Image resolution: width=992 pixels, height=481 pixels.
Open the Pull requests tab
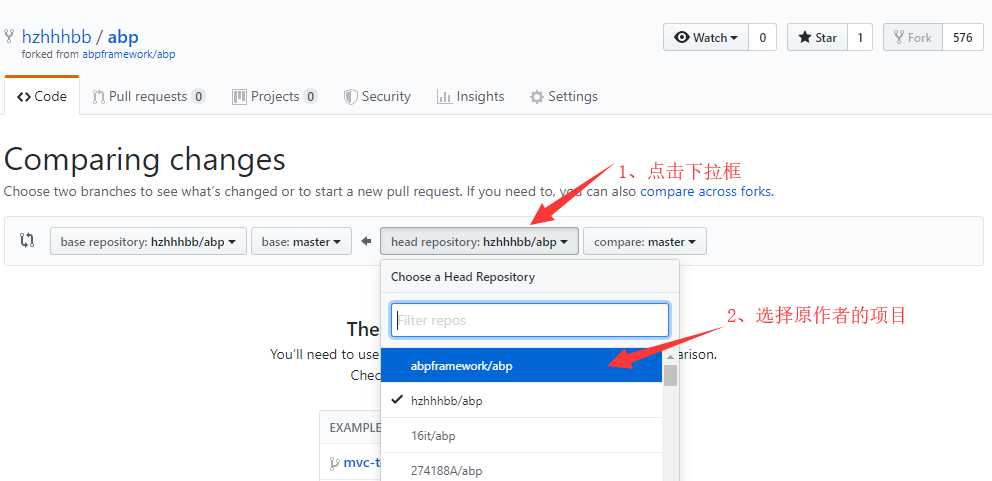point(149,96)
